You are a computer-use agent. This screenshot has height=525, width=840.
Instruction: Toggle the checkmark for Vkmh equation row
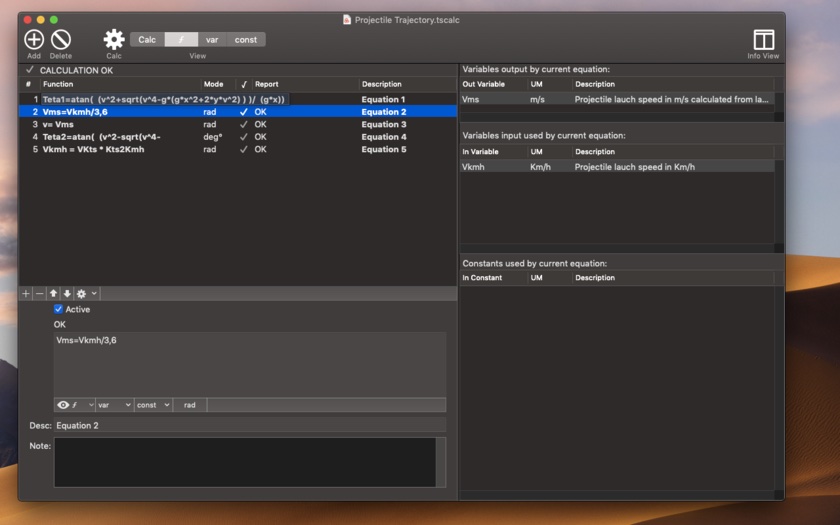tap(243, 150)
